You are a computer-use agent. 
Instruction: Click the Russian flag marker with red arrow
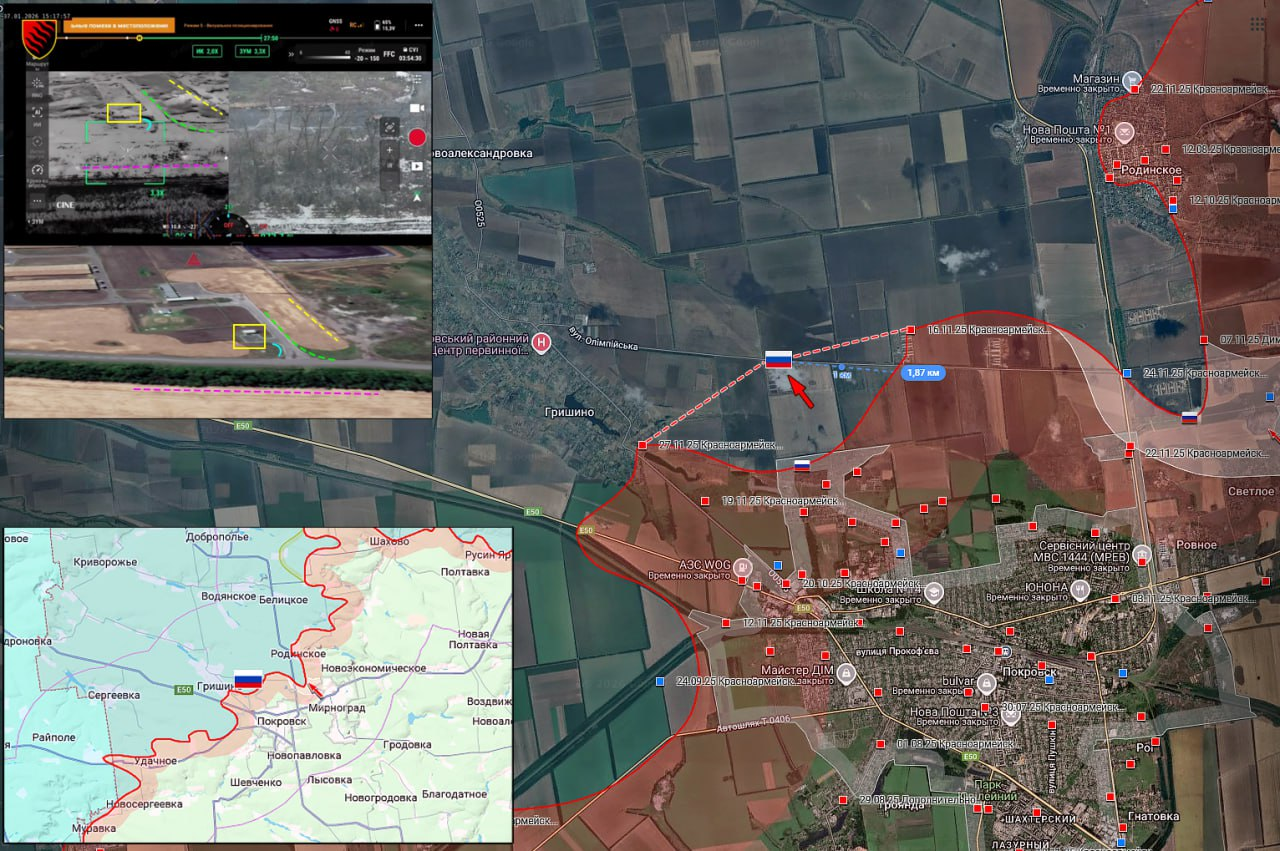(x=778, y=359)
